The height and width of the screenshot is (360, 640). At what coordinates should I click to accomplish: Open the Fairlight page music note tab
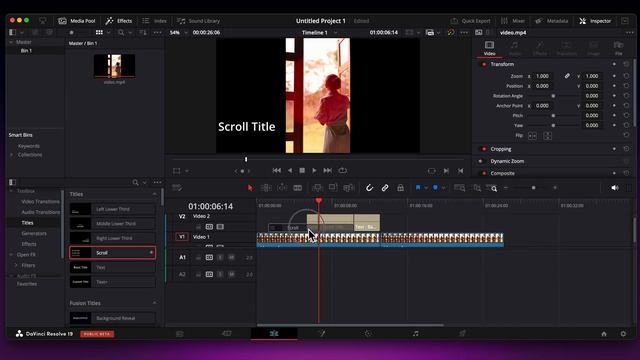[415, 333]
